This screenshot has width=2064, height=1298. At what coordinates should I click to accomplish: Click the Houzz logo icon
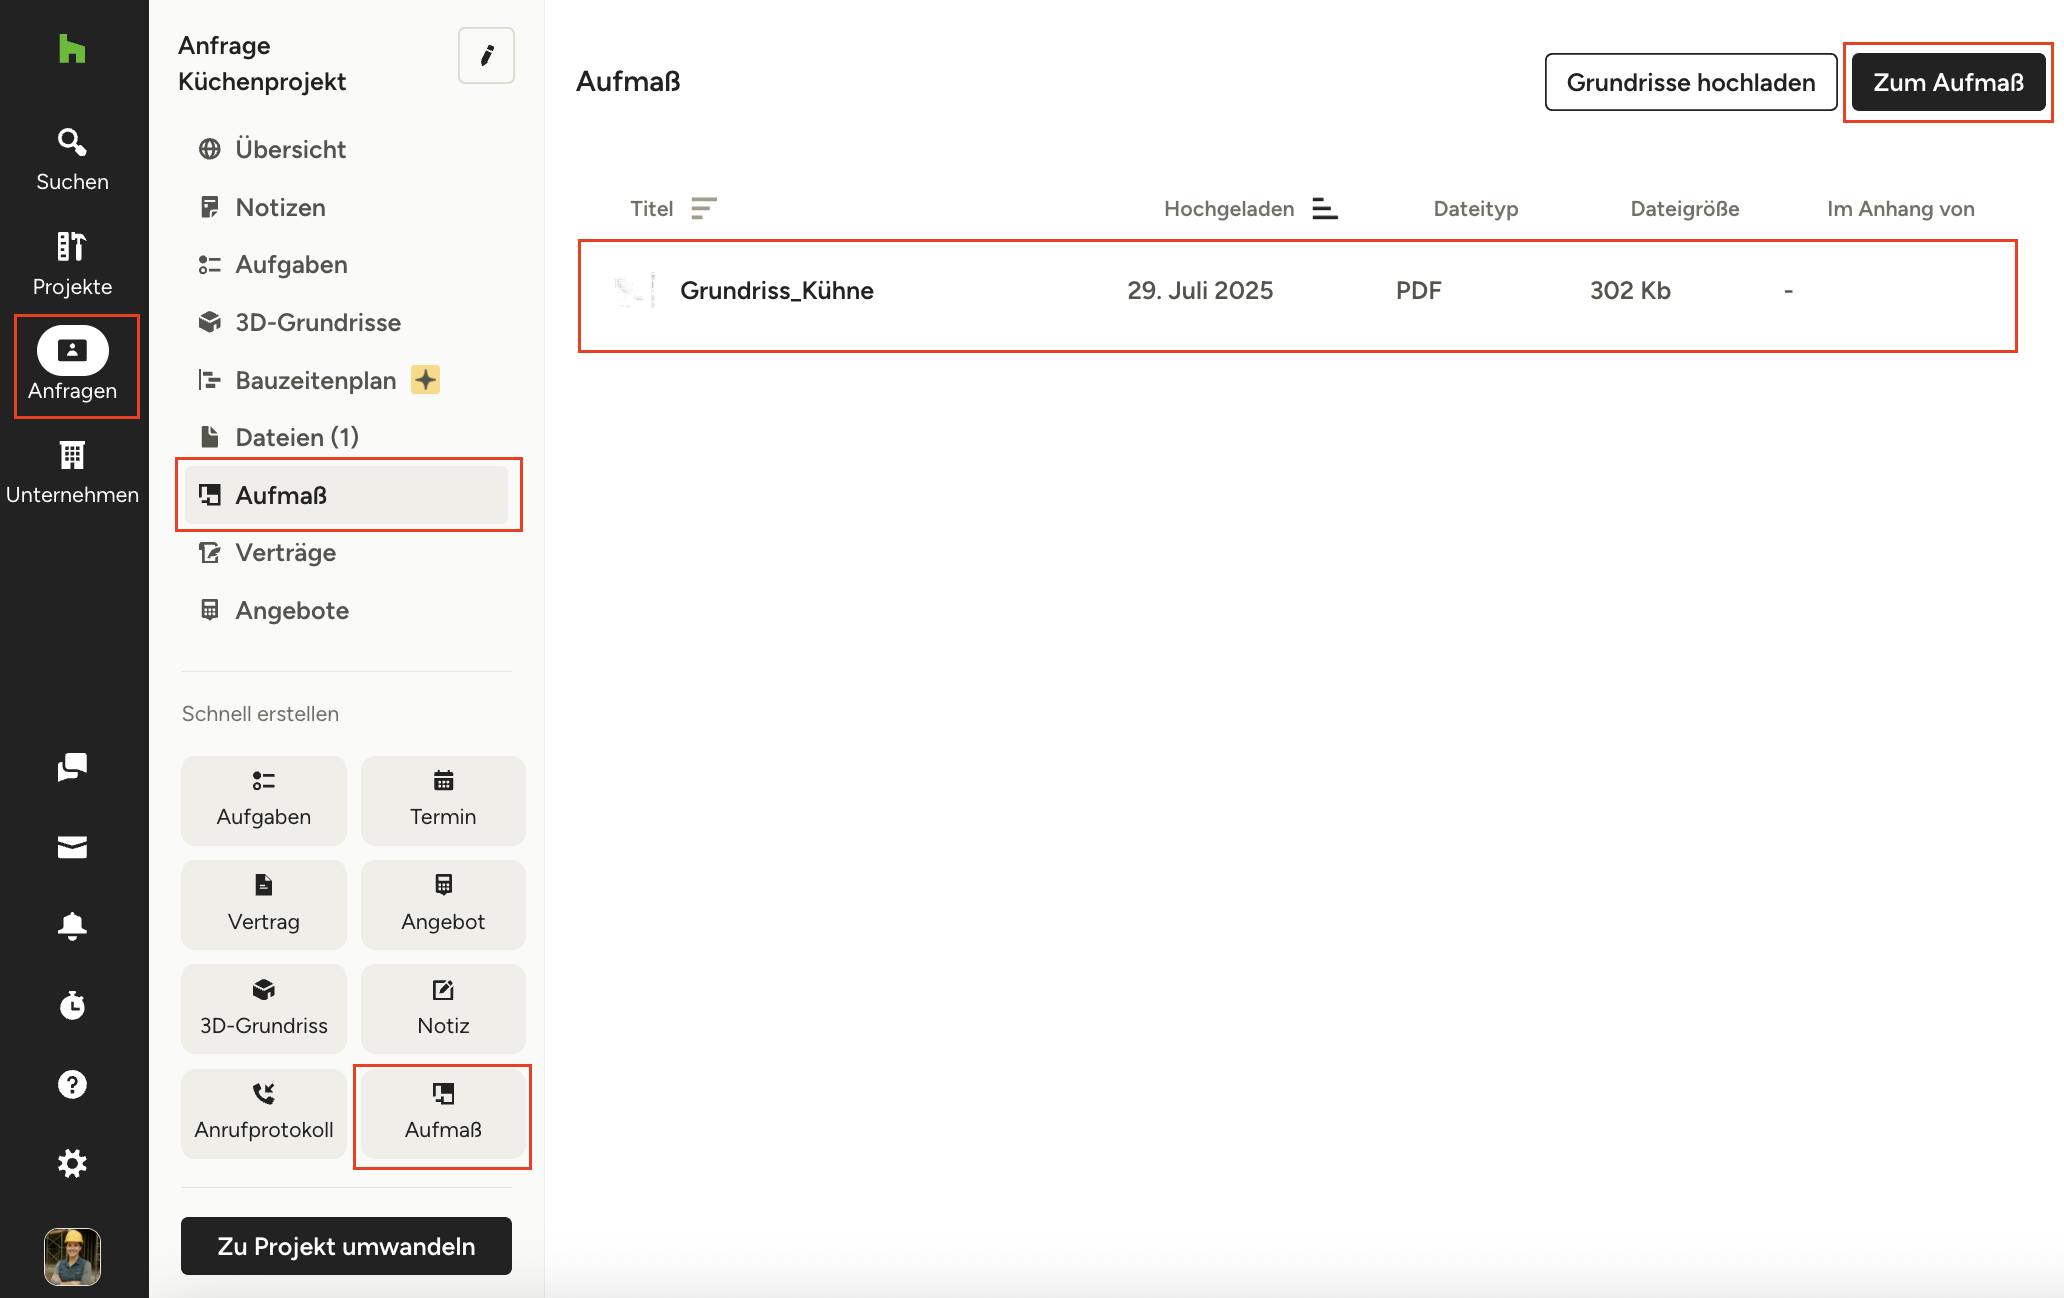(72, 48)
